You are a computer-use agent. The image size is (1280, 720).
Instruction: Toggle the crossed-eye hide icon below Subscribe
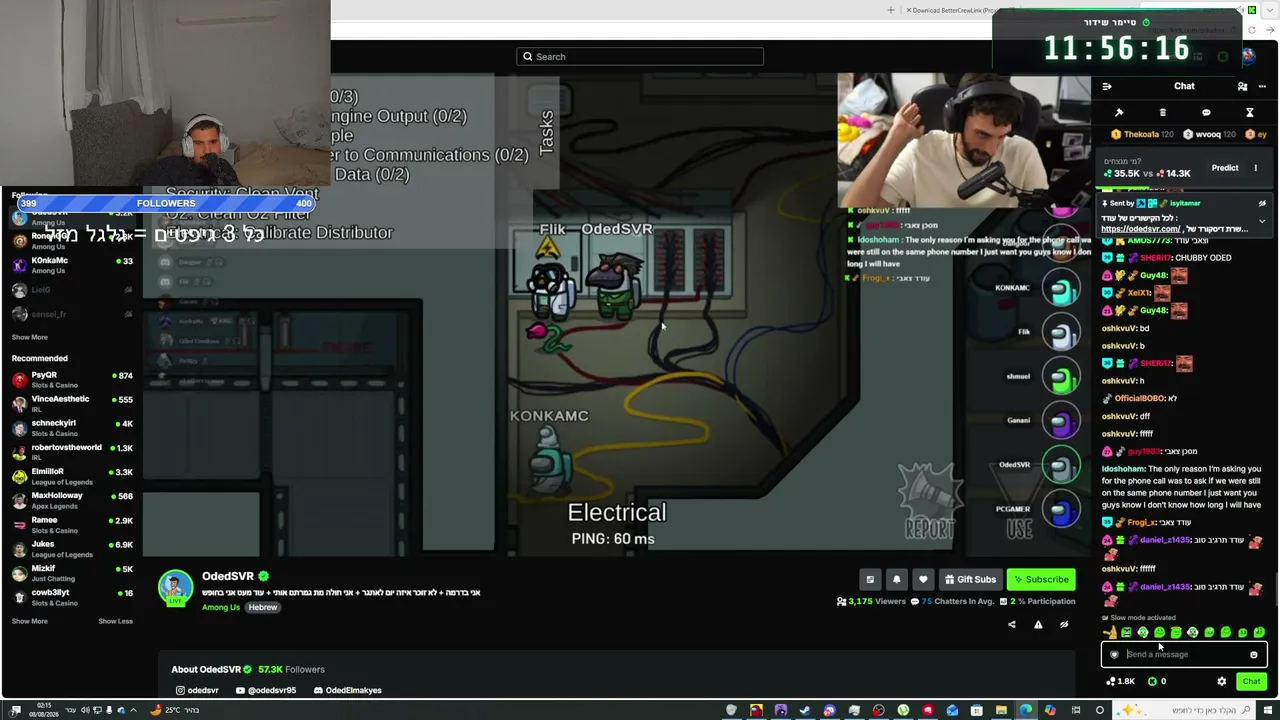click(1064, 625)
